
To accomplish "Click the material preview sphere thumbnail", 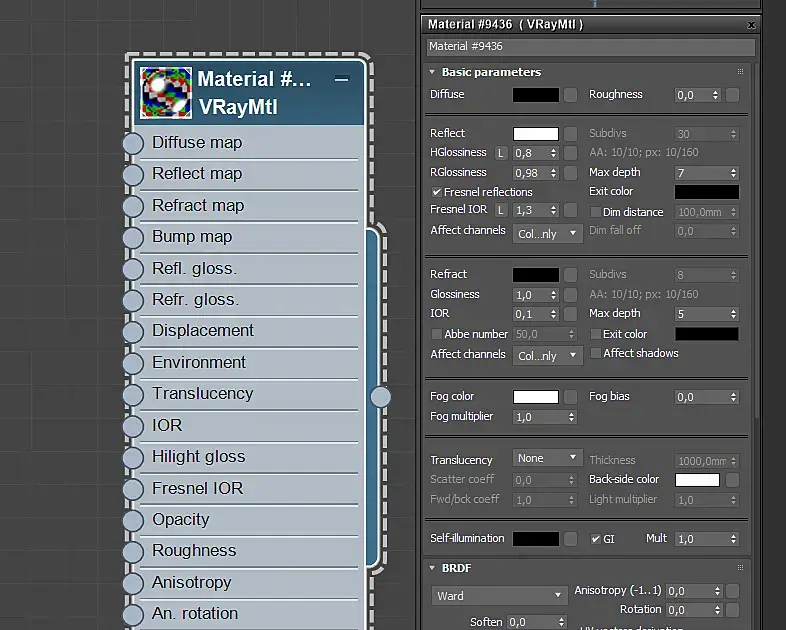I will tap(166, 93).
